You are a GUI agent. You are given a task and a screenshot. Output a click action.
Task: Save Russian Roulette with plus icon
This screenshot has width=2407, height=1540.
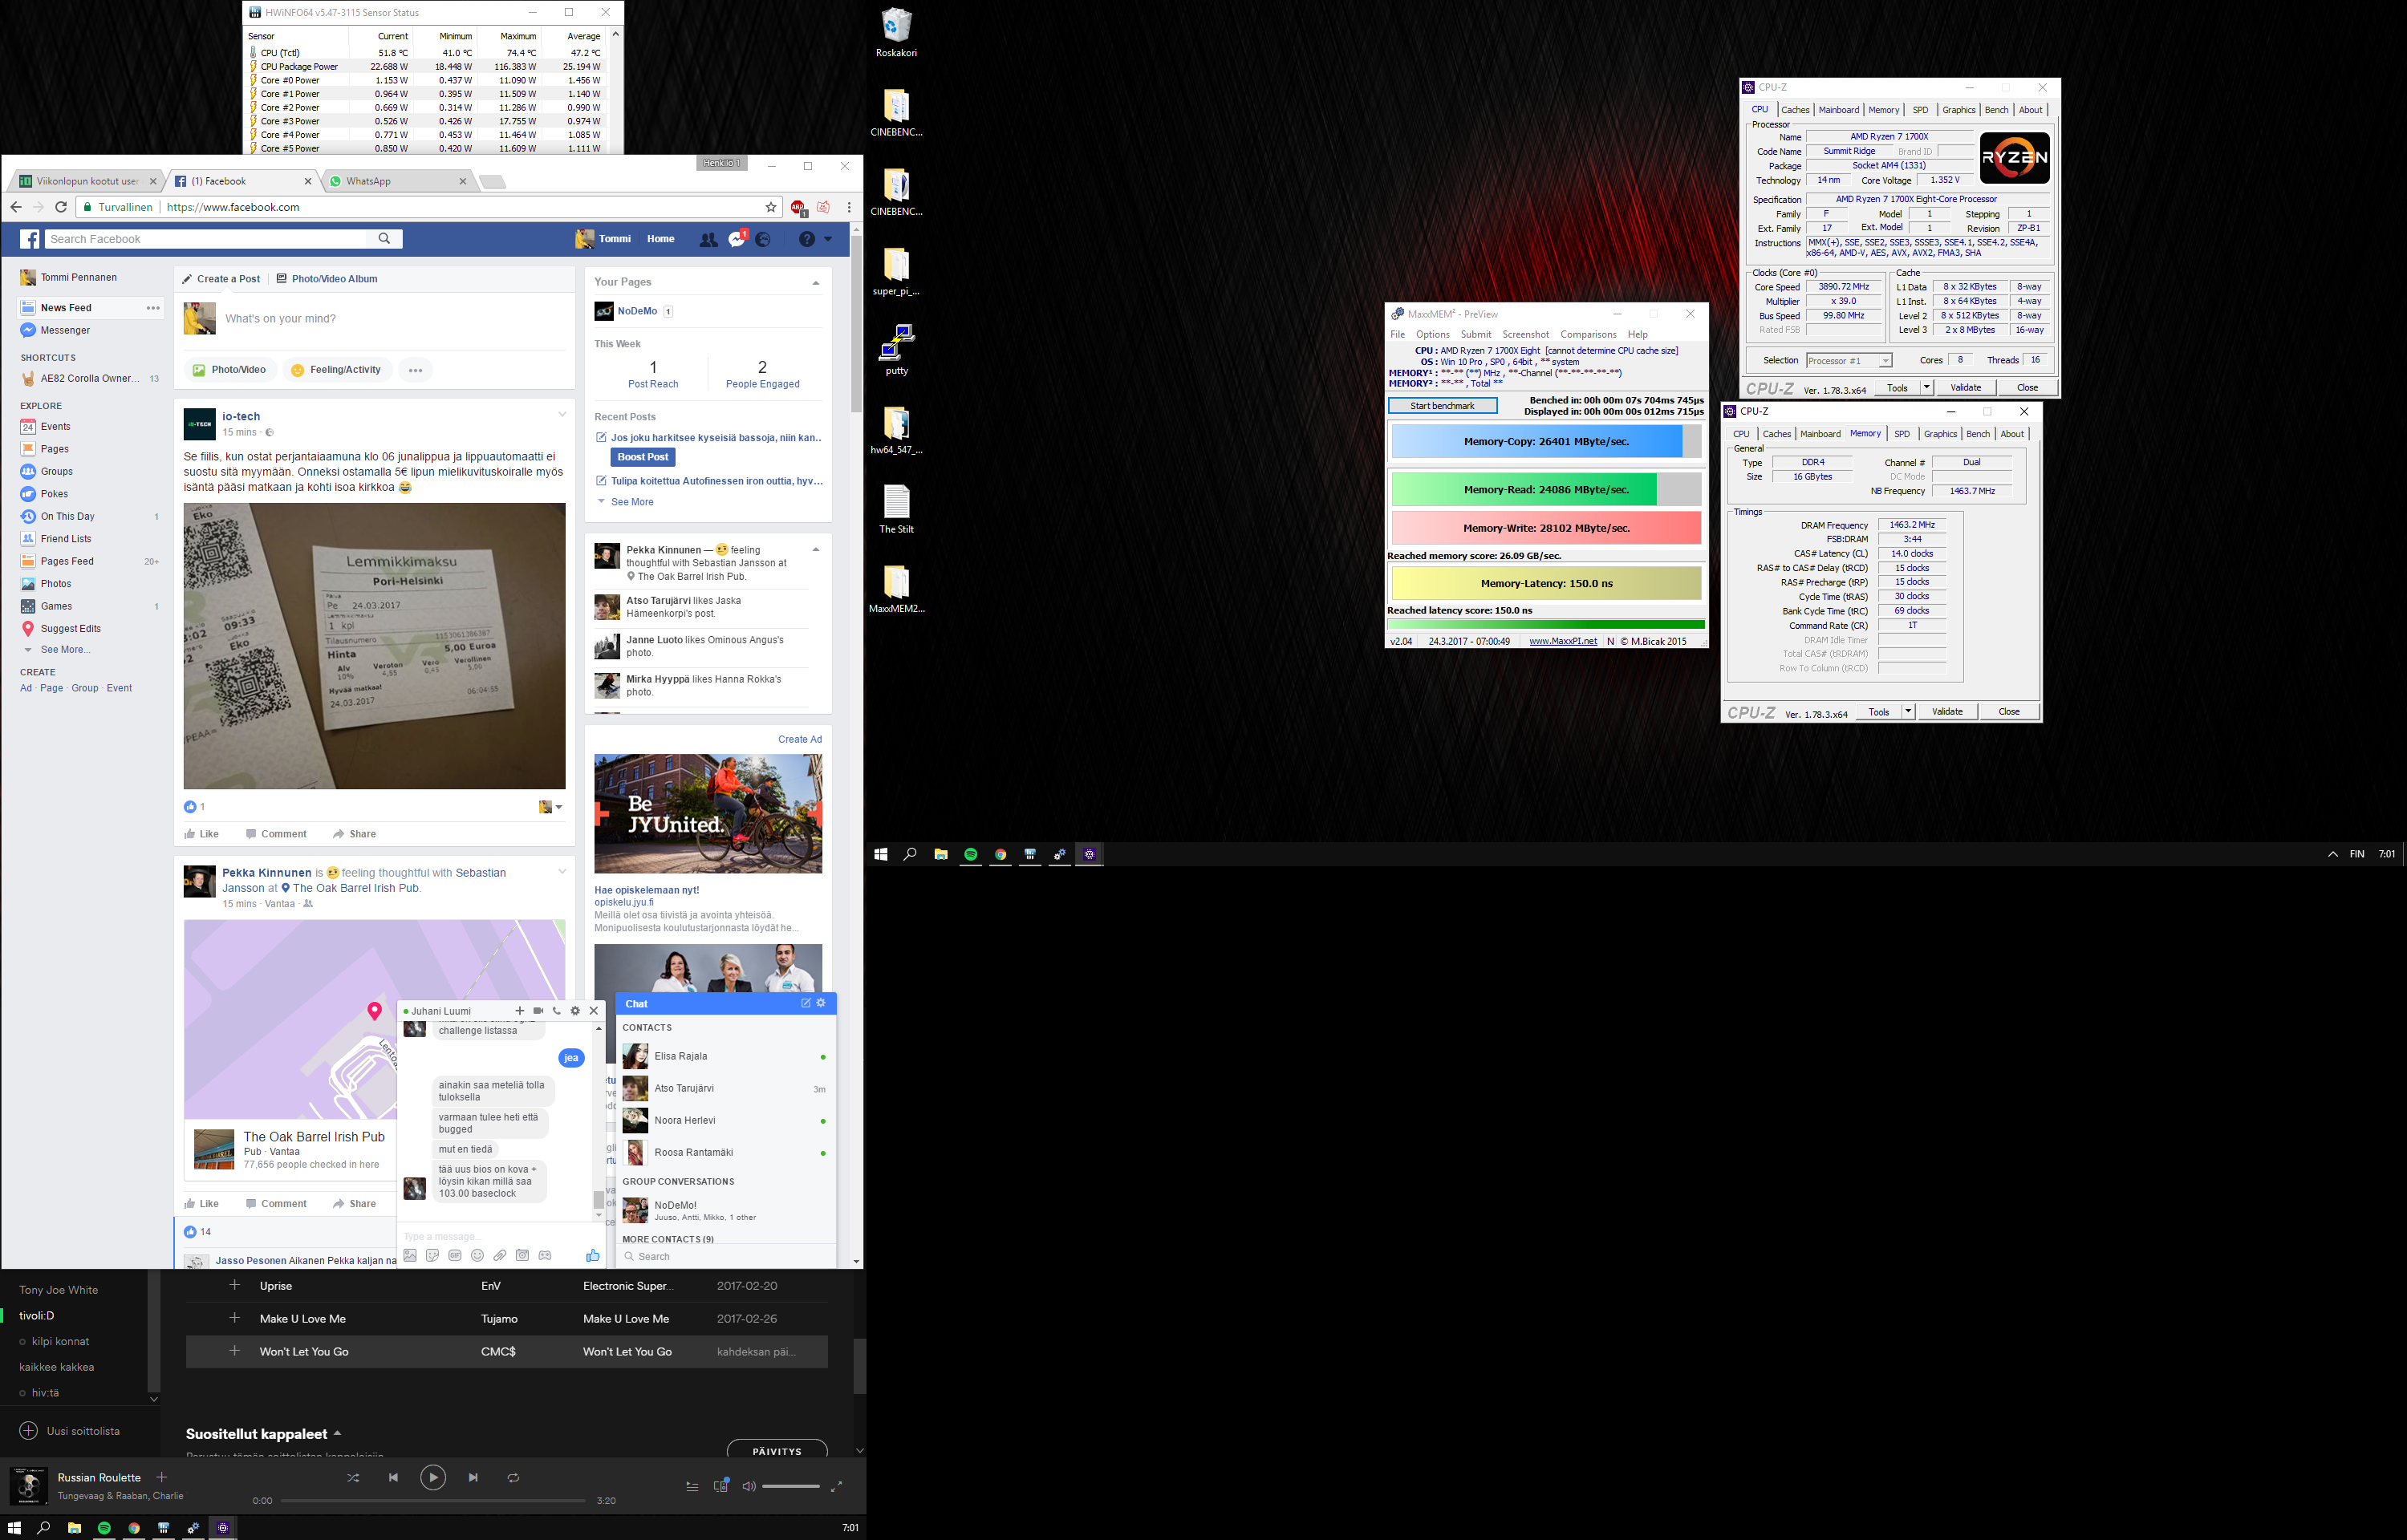tap(162, 1477)
